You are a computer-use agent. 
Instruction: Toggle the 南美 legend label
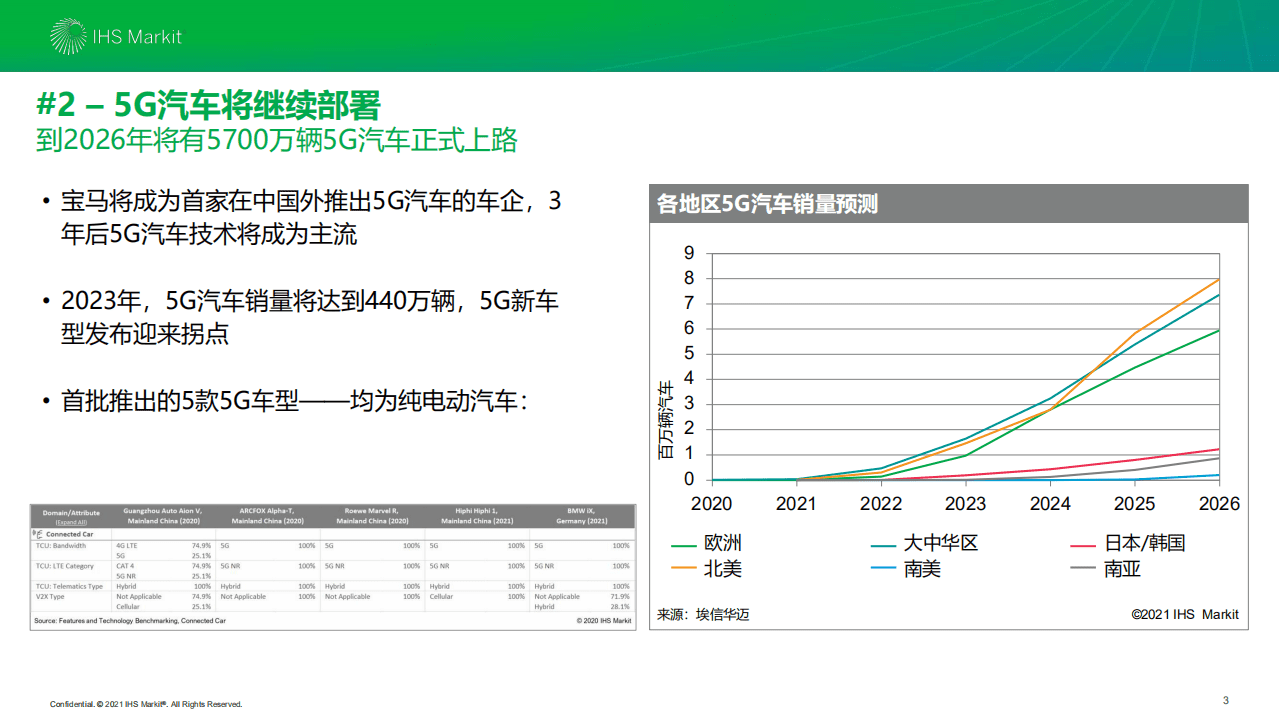[920, 567]
